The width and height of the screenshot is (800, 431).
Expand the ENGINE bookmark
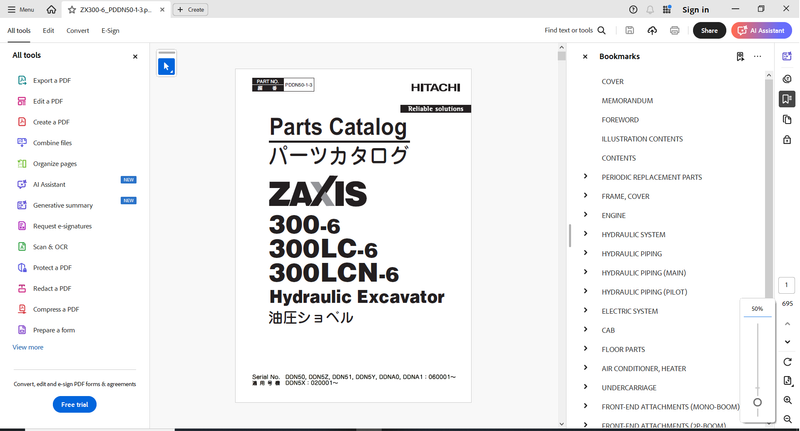pos(585,215)
